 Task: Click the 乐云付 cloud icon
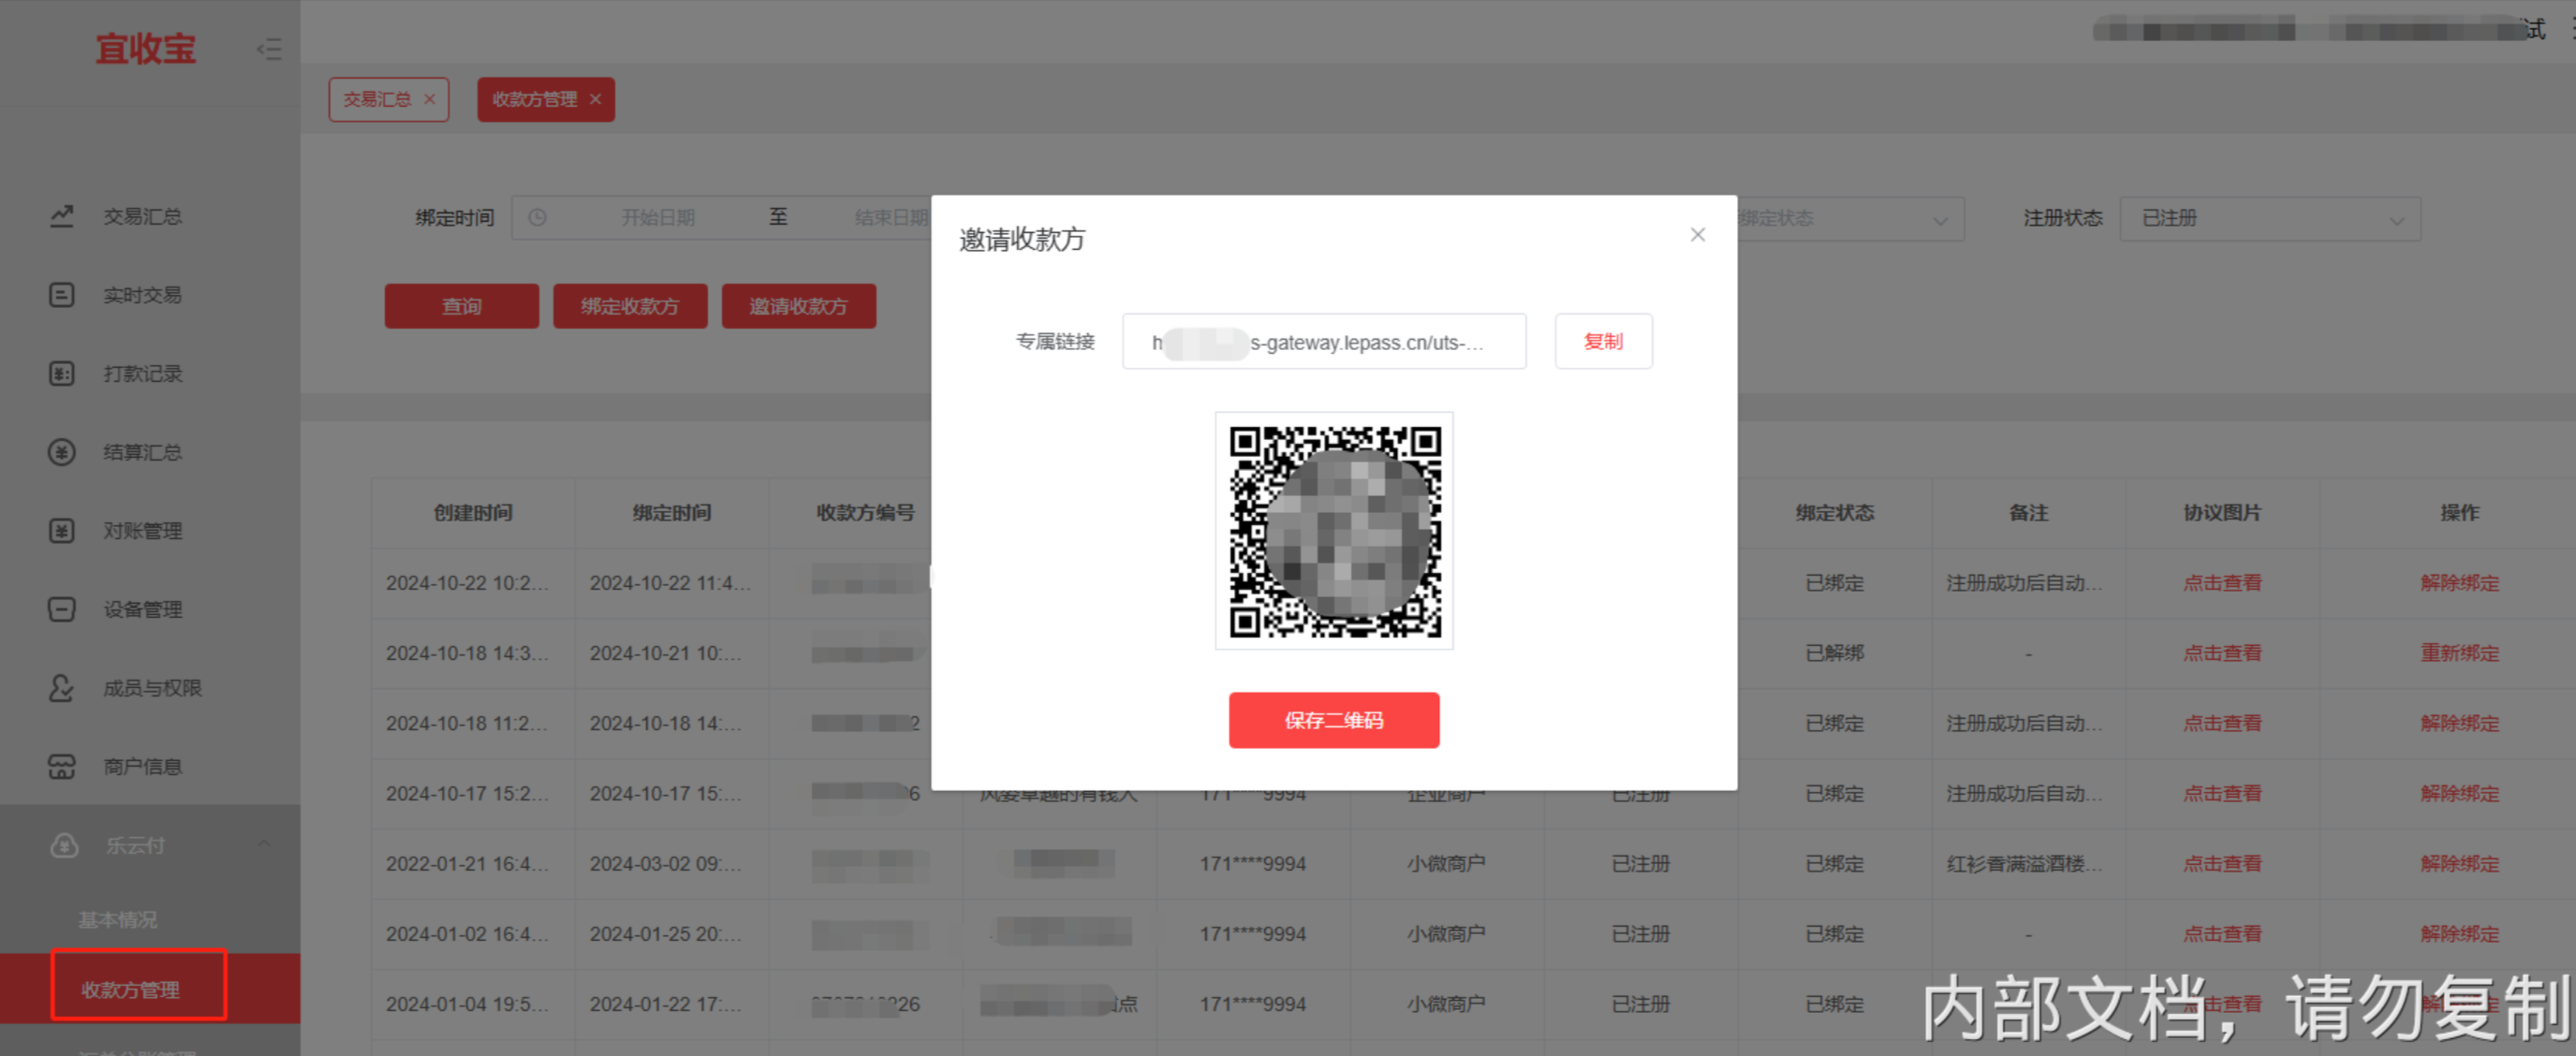pos(65,846)
